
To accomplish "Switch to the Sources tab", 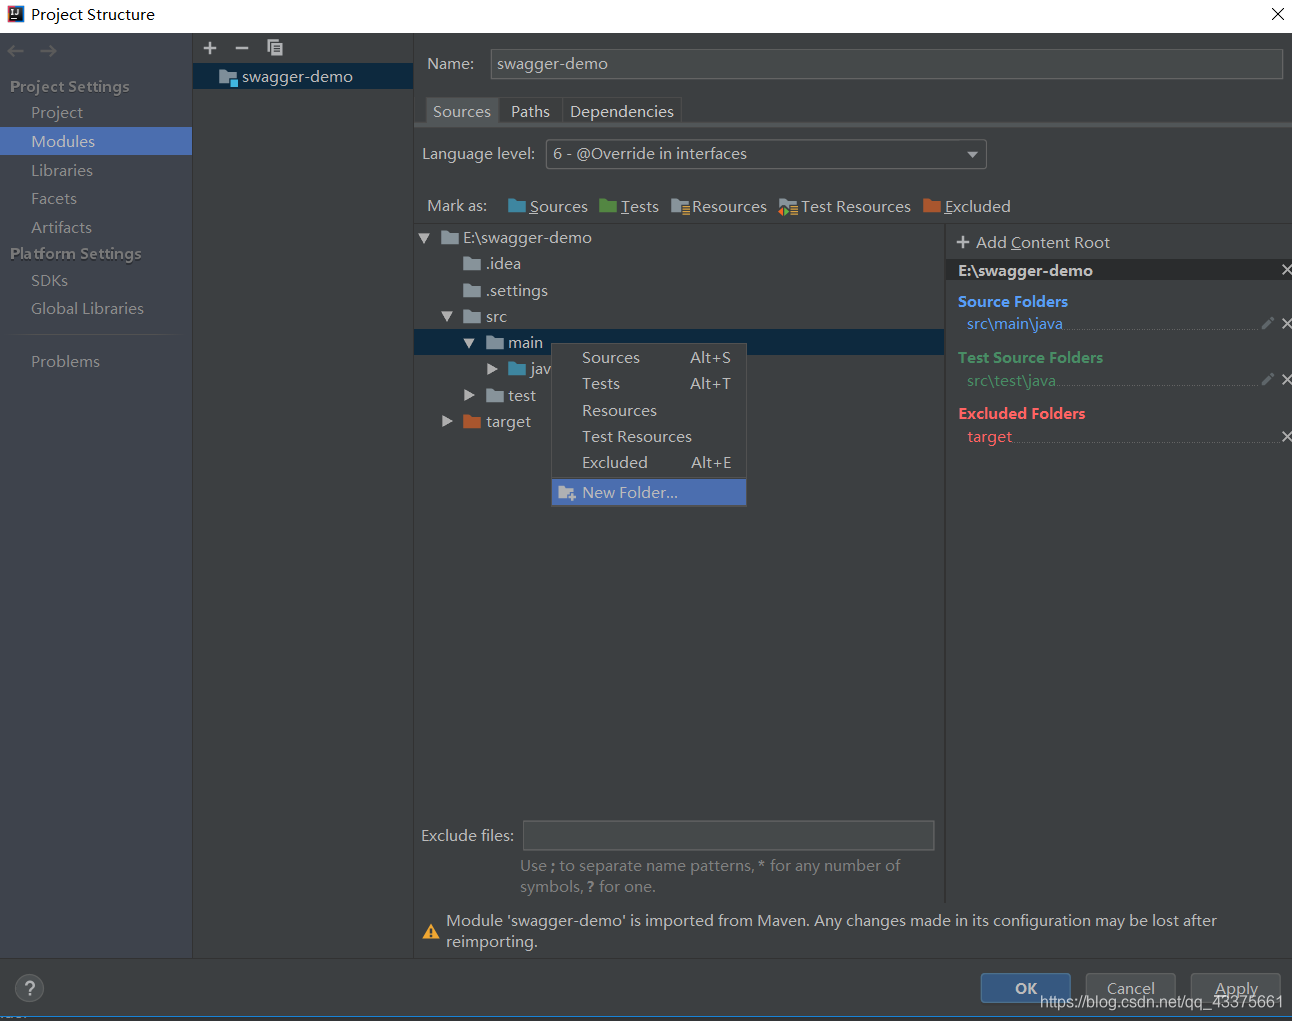I will coord(462,111).
